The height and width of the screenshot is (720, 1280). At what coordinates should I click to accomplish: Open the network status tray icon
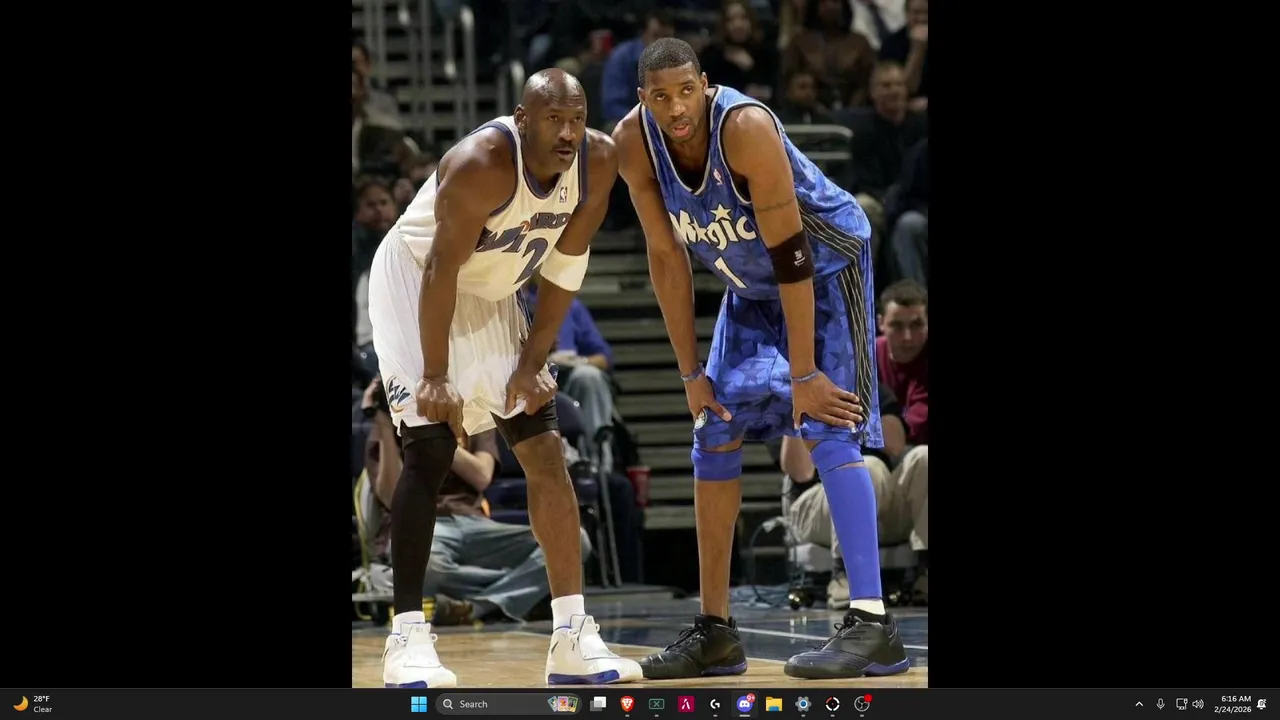[x=1181, y=704]
